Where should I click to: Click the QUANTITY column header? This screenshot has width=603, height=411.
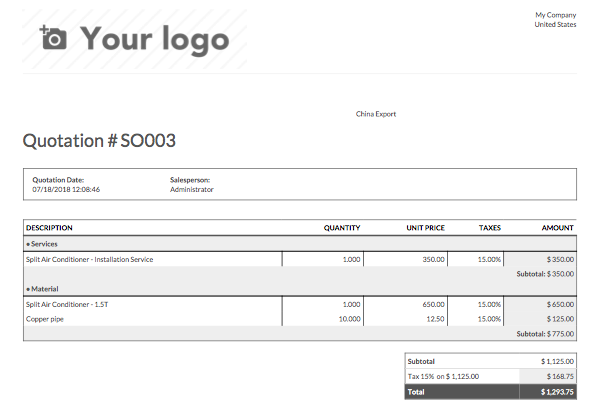tap(342, 228)
